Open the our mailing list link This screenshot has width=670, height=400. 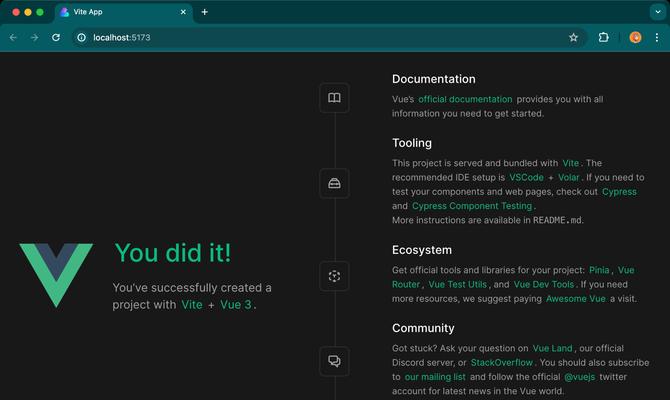[x=435, y=377]
